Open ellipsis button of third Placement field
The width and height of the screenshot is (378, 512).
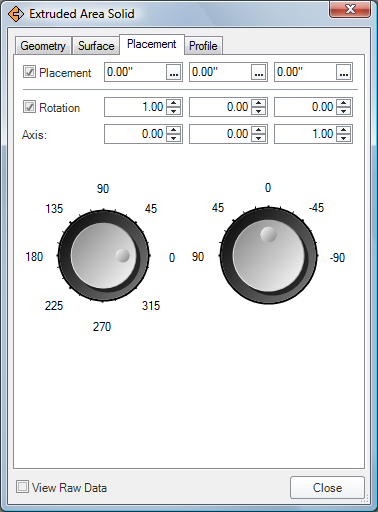344,72
